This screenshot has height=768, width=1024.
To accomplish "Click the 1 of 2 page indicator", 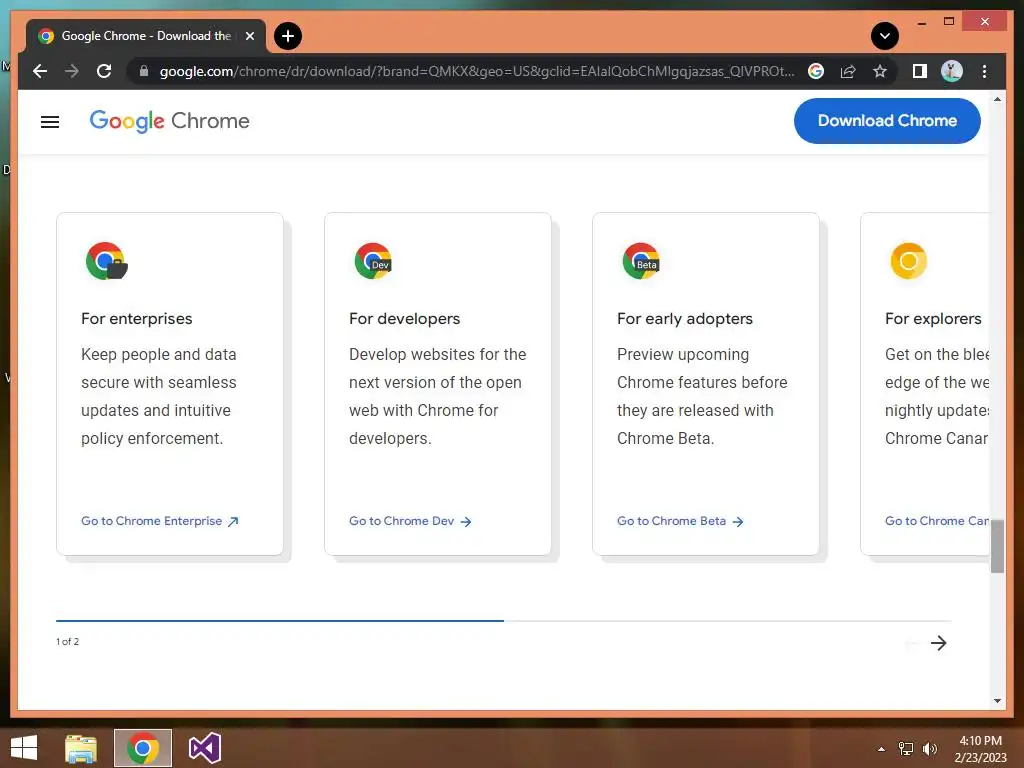I will coord(67,642).
